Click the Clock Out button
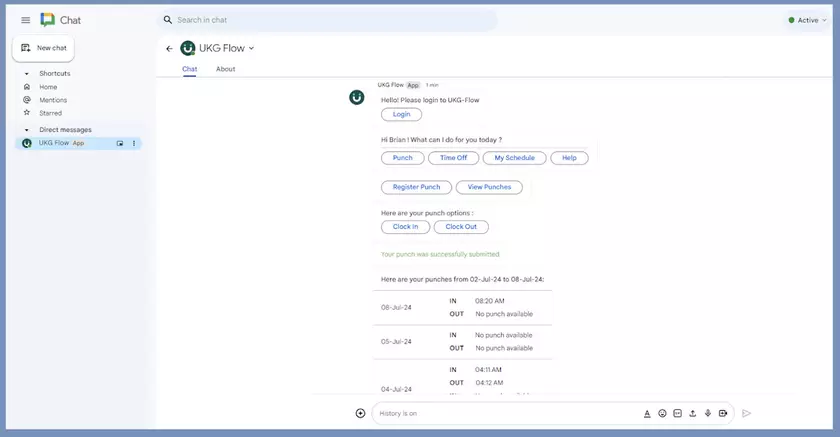840x437 pixels. tap(461, 227)
